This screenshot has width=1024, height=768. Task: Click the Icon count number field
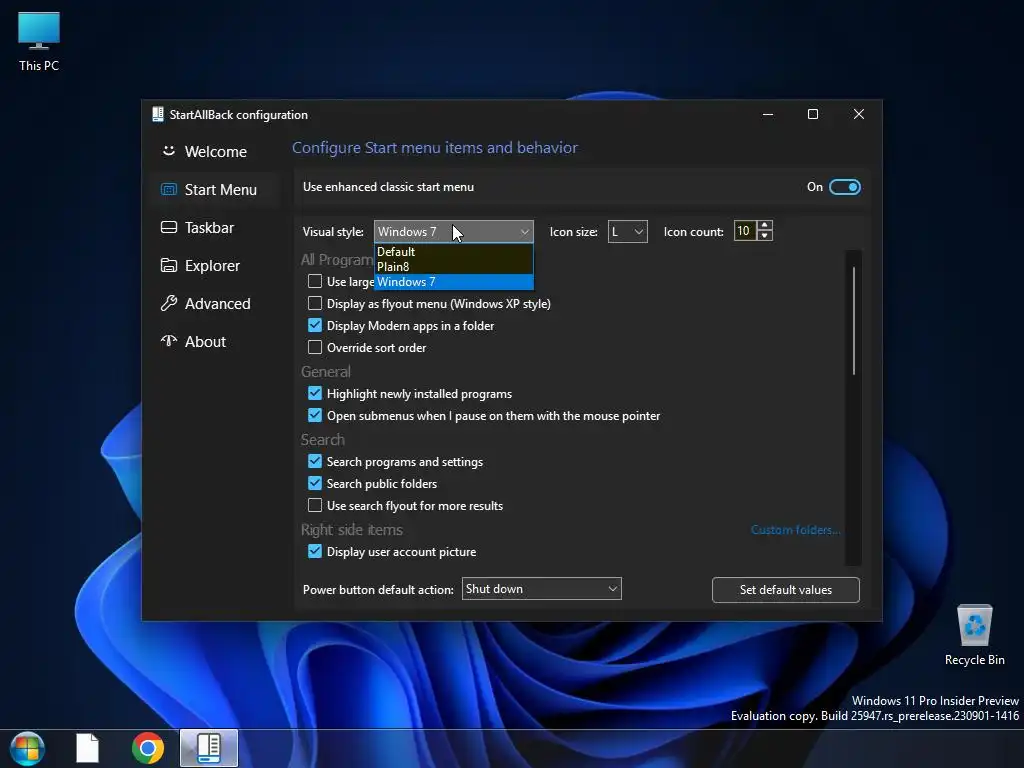745,231
